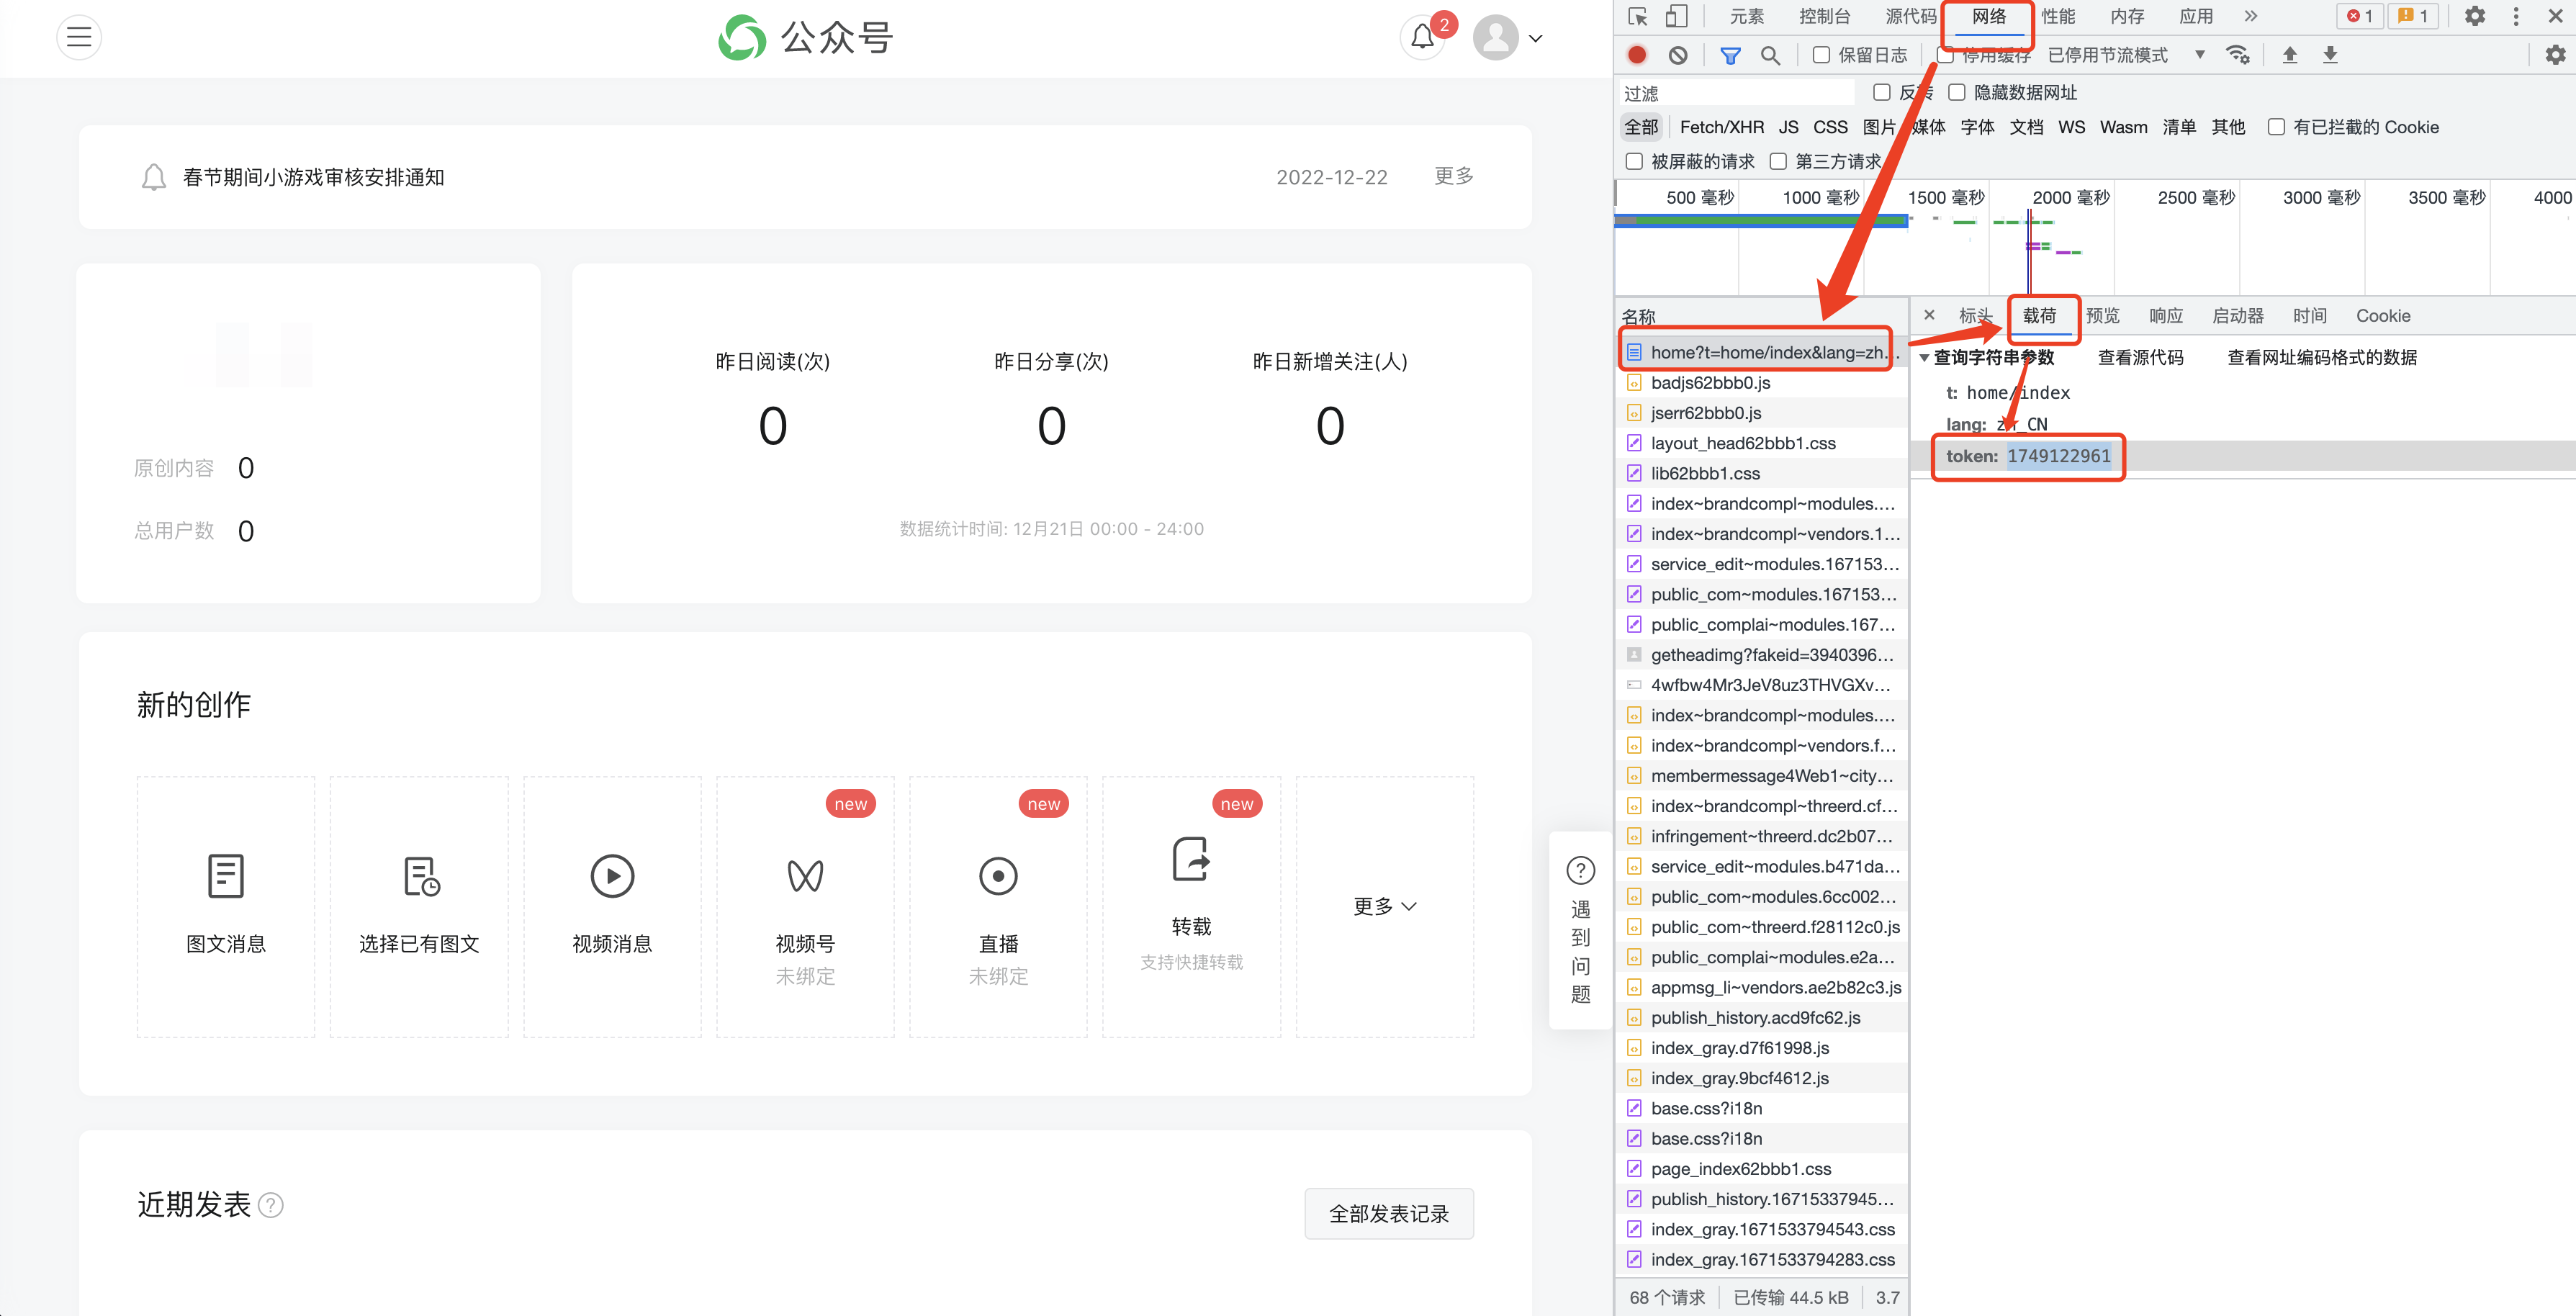Click 查看源代码 link
The height and width of the screenshot is (1316, 2576).
pyautogui.click(x=2140, y=358)
